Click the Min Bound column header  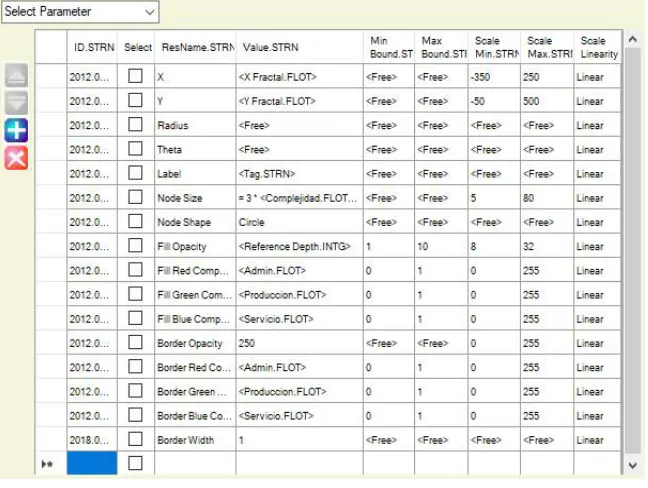click(x=389, y=47)
